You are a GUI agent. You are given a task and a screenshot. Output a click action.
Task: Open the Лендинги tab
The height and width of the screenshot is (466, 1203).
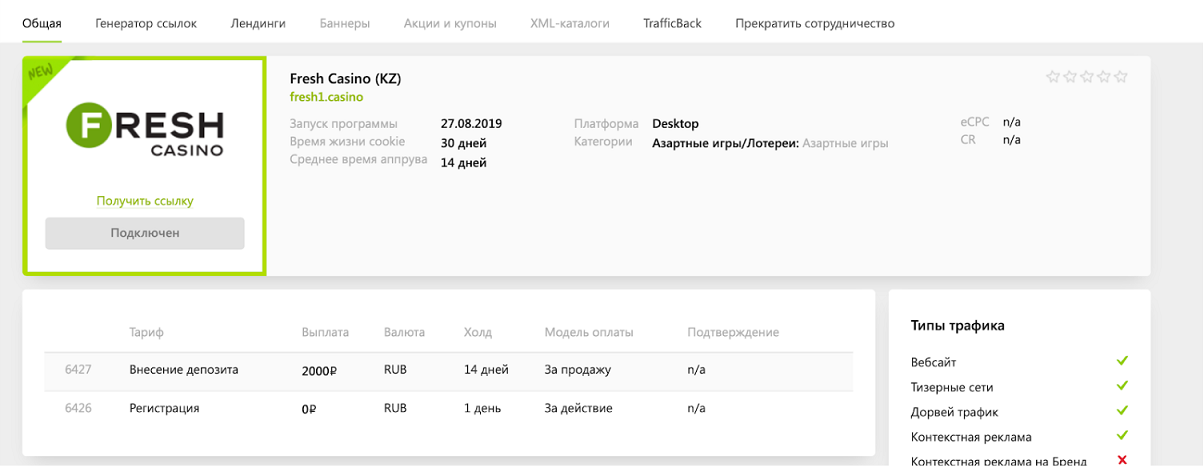[x=258, y=23]
